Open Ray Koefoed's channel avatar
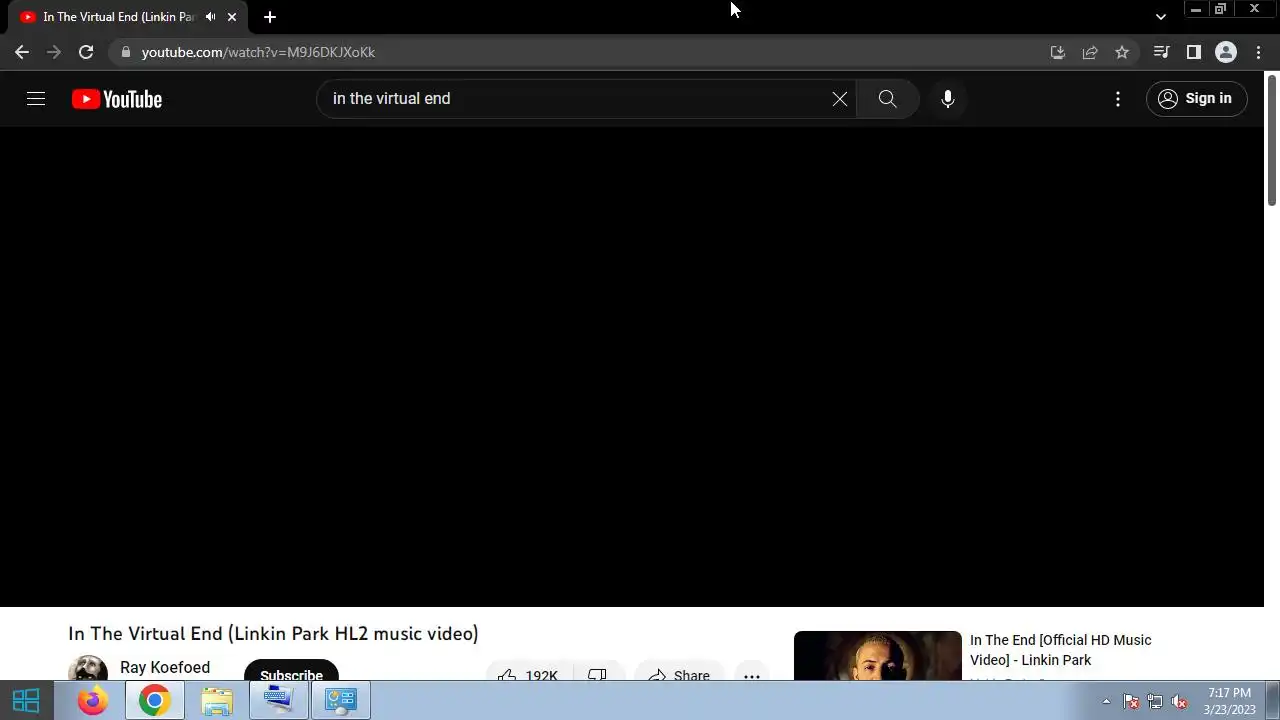 (88, 668)
